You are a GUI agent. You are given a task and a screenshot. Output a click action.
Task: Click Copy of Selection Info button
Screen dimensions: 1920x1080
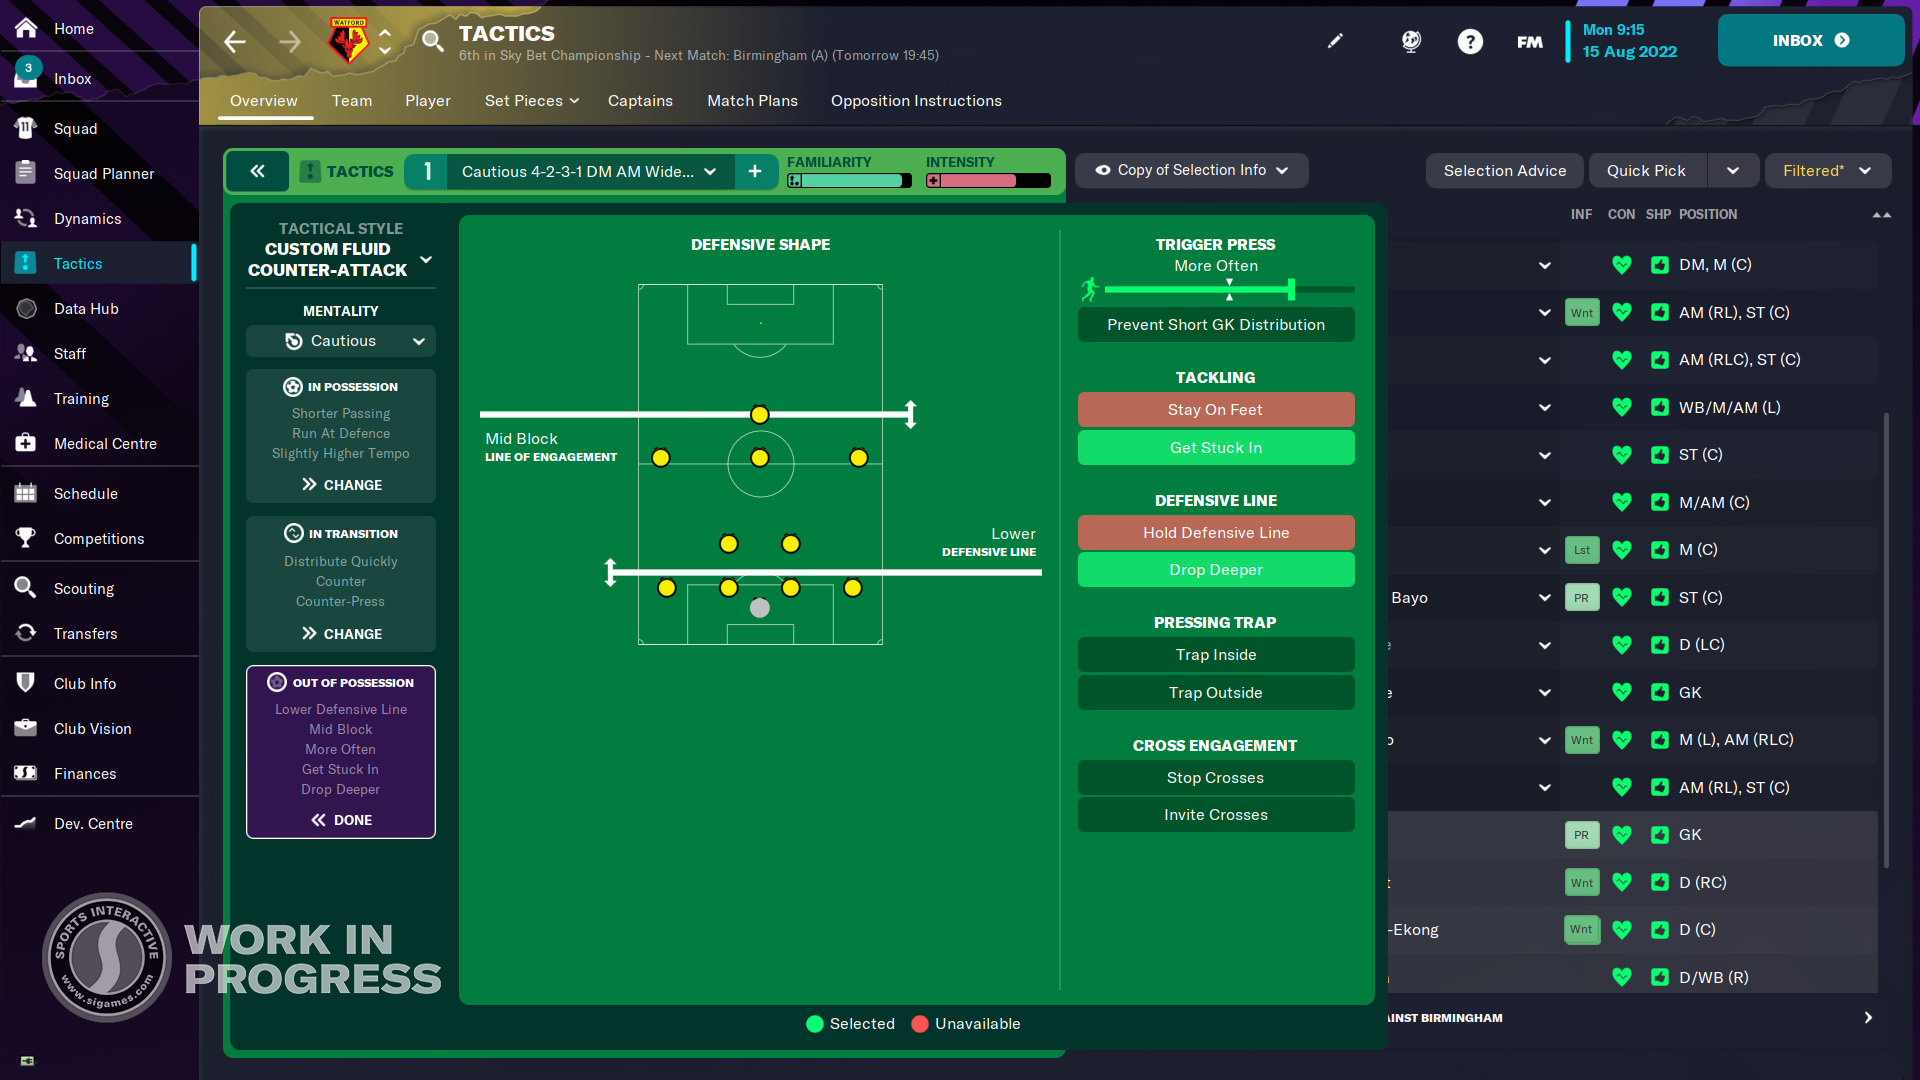pos(1188,169)
